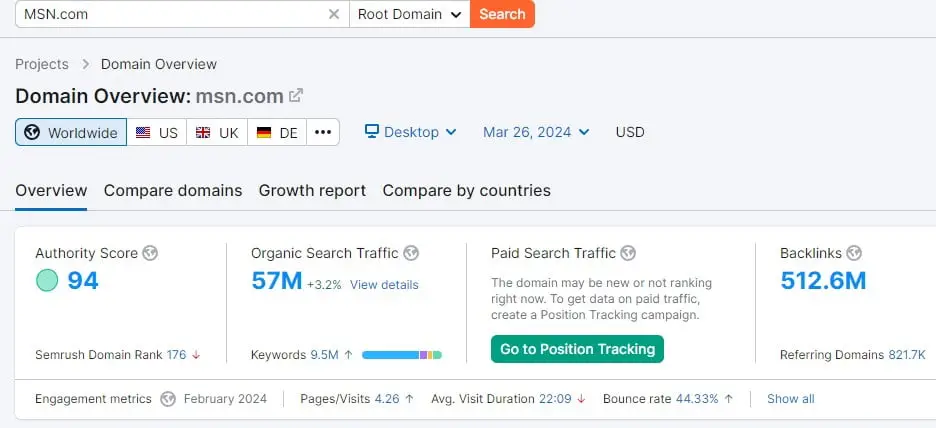Click Keywords value 9.5M
The image size is (936, 428).
[324, 355]
